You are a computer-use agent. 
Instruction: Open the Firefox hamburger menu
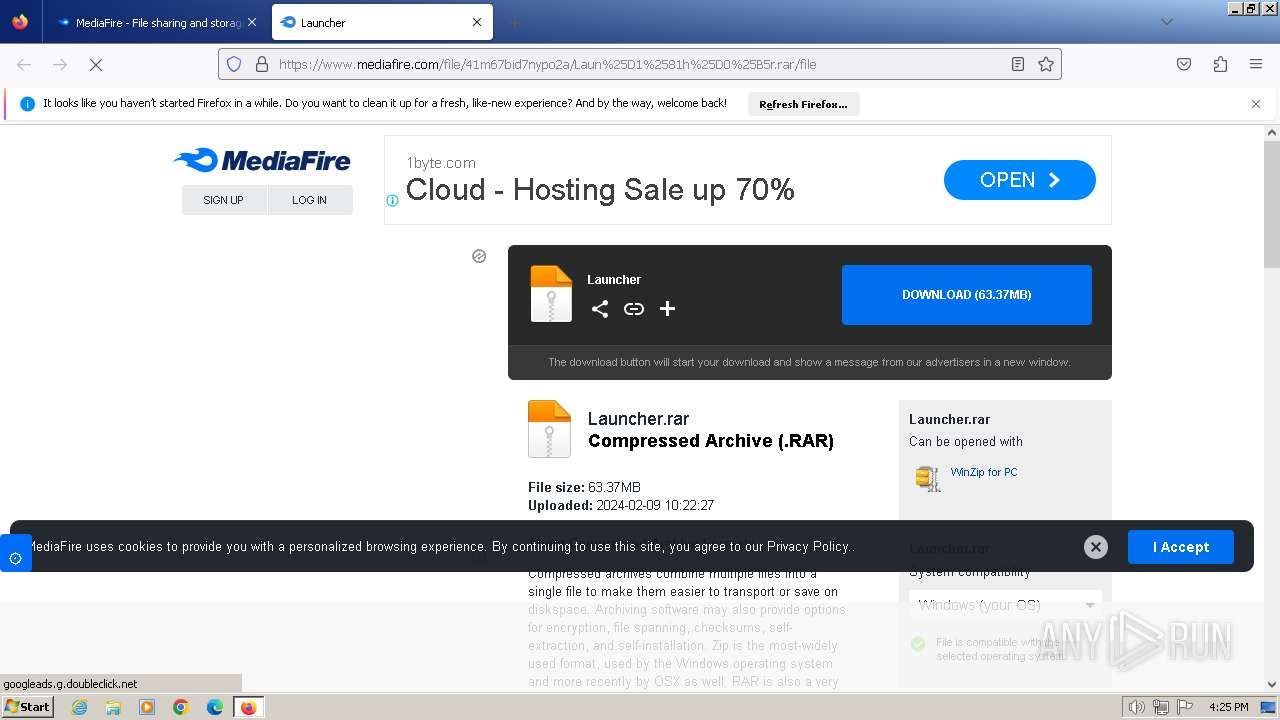pyautogui.click(x=1256, y=64)
